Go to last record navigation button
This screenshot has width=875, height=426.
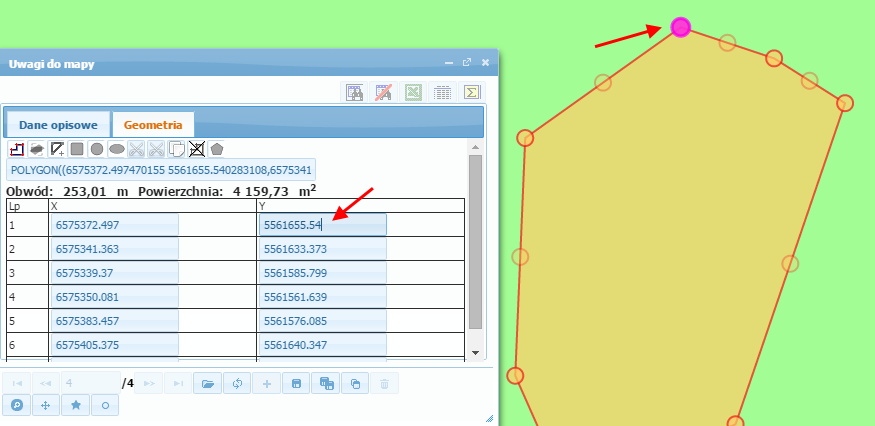(178, 384)
